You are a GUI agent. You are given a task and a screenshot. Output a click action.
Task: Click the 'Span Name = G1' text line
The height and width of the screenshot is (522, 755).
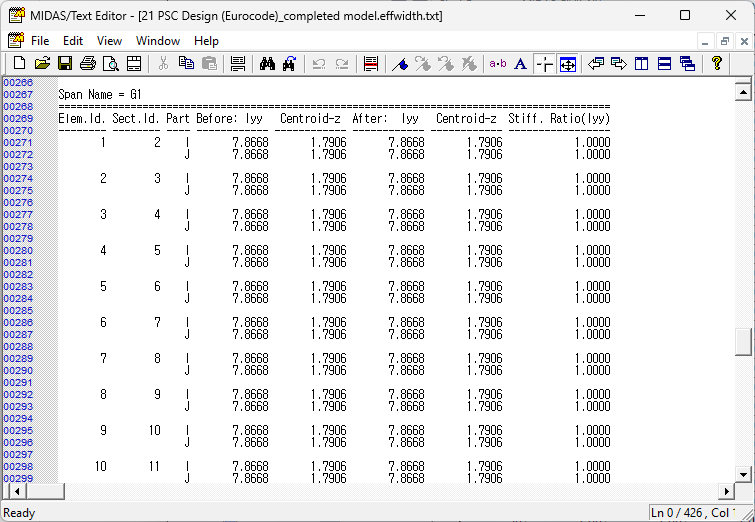(x=100, y=94)
